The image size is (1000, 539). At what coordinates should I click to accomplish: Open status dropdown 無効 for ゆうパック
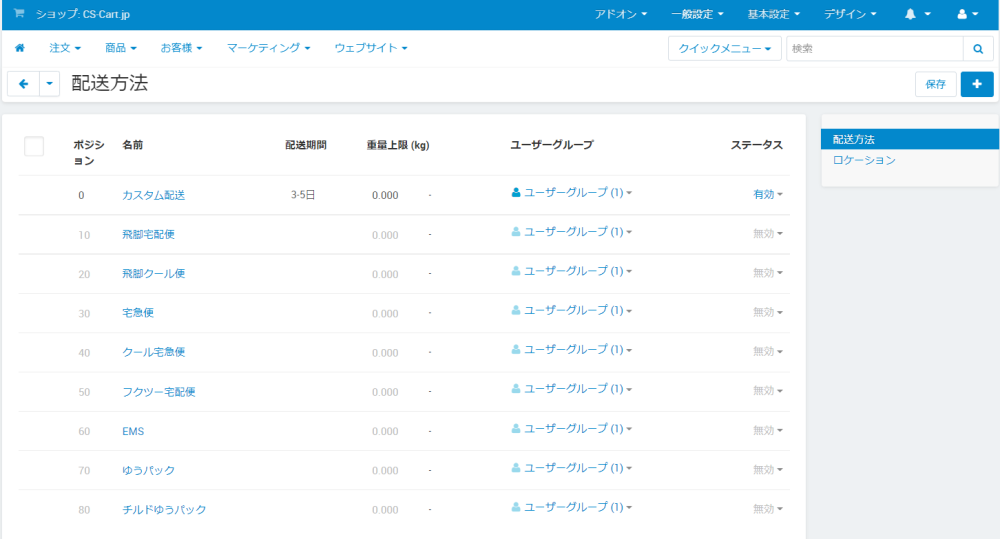767,469
